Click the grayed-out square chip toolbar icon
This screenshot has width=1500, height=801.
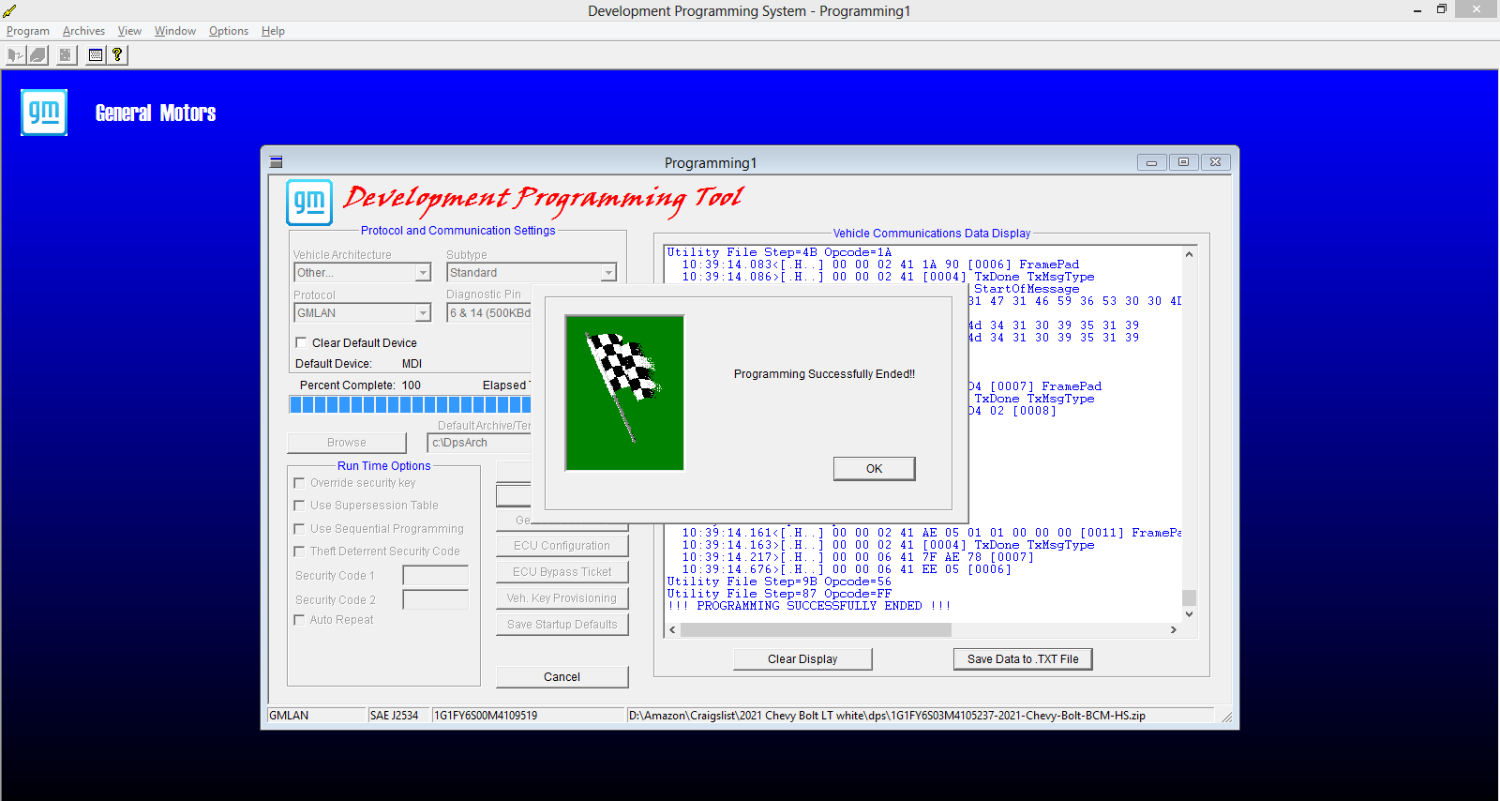pos(65,55)
